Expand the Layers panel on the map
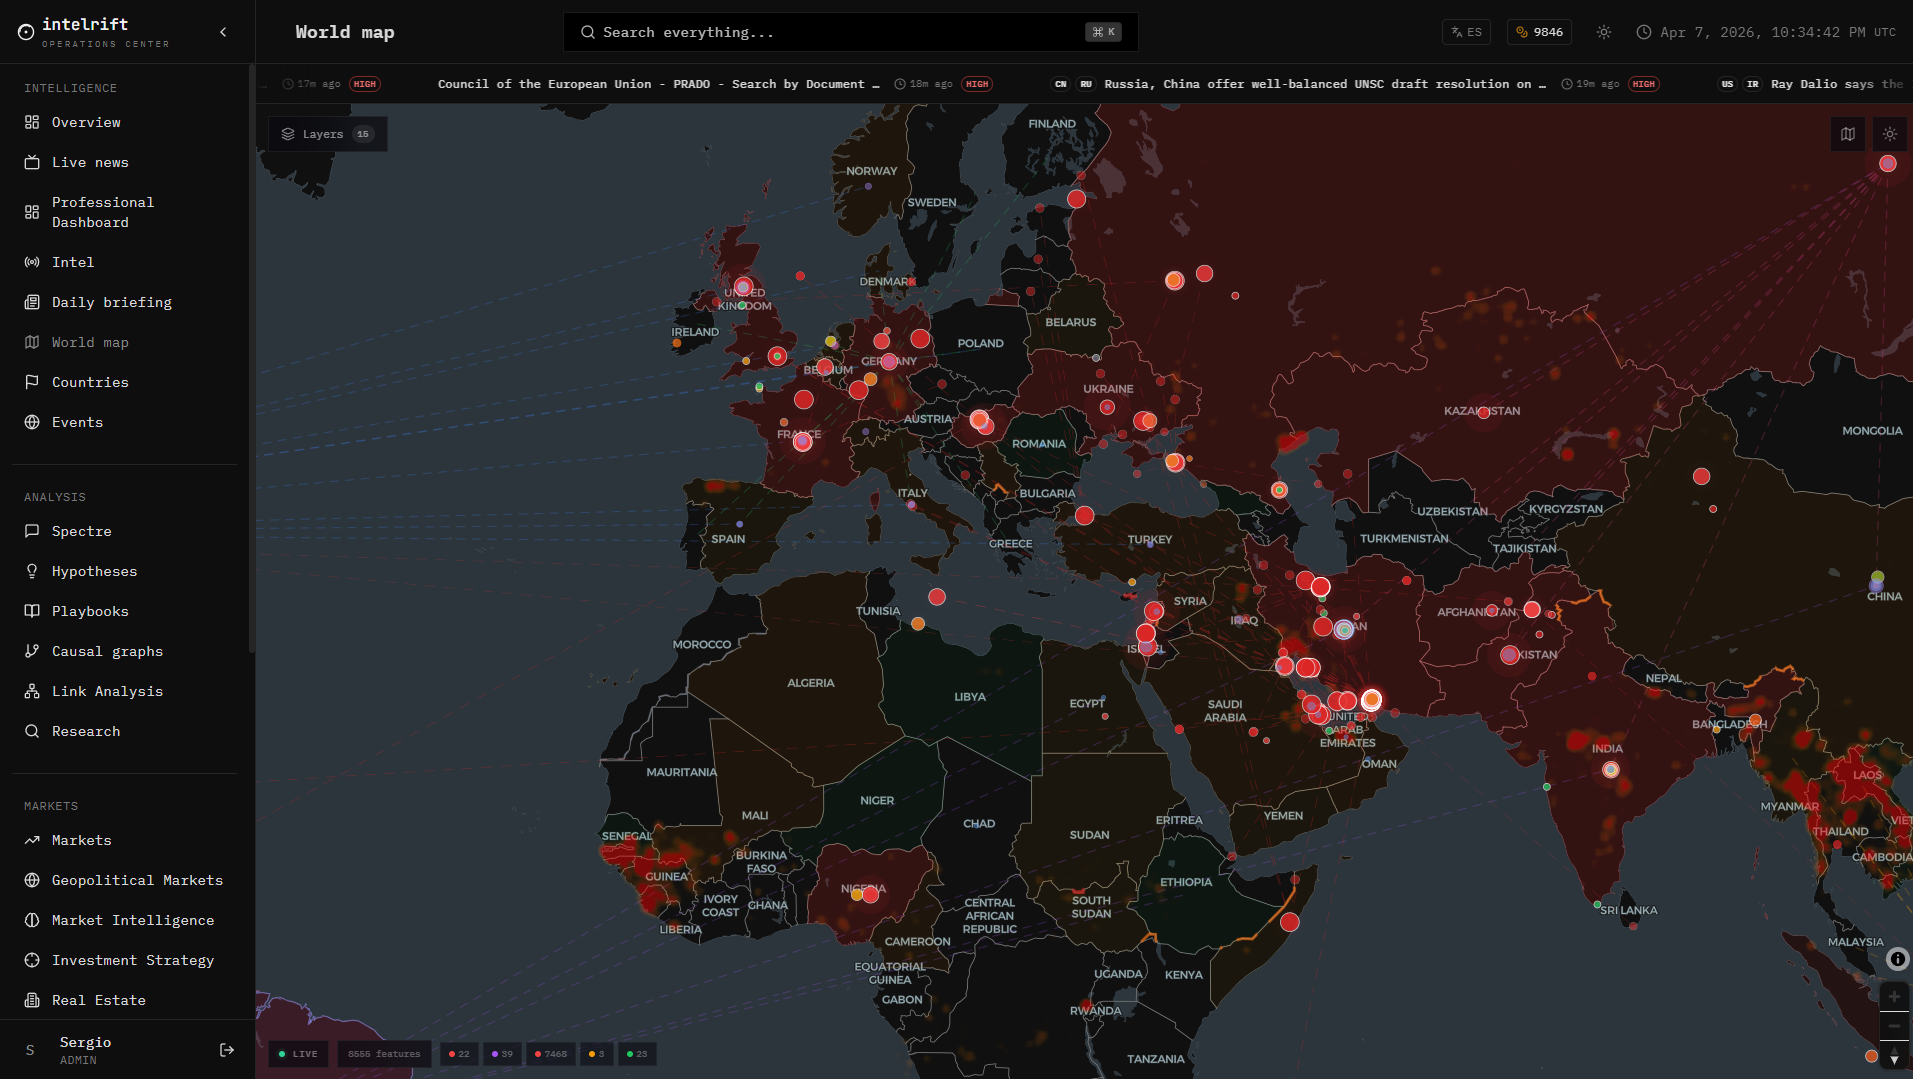The height and width of the screenshot is (1079, 1913). pyautogui.click(x=327, y=134)
